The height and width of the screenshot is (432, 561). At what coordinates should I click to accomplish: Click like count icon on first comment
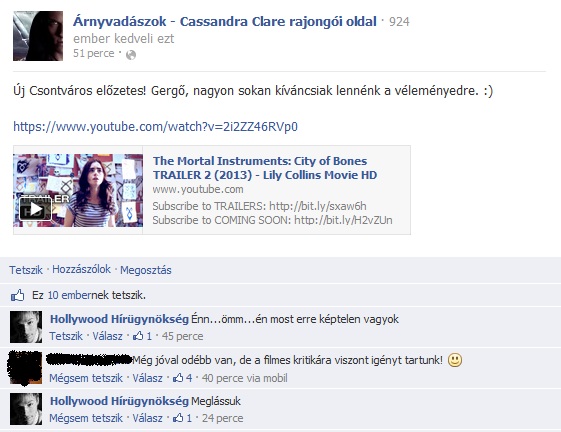pyautogui.click(x=138, y=336)
